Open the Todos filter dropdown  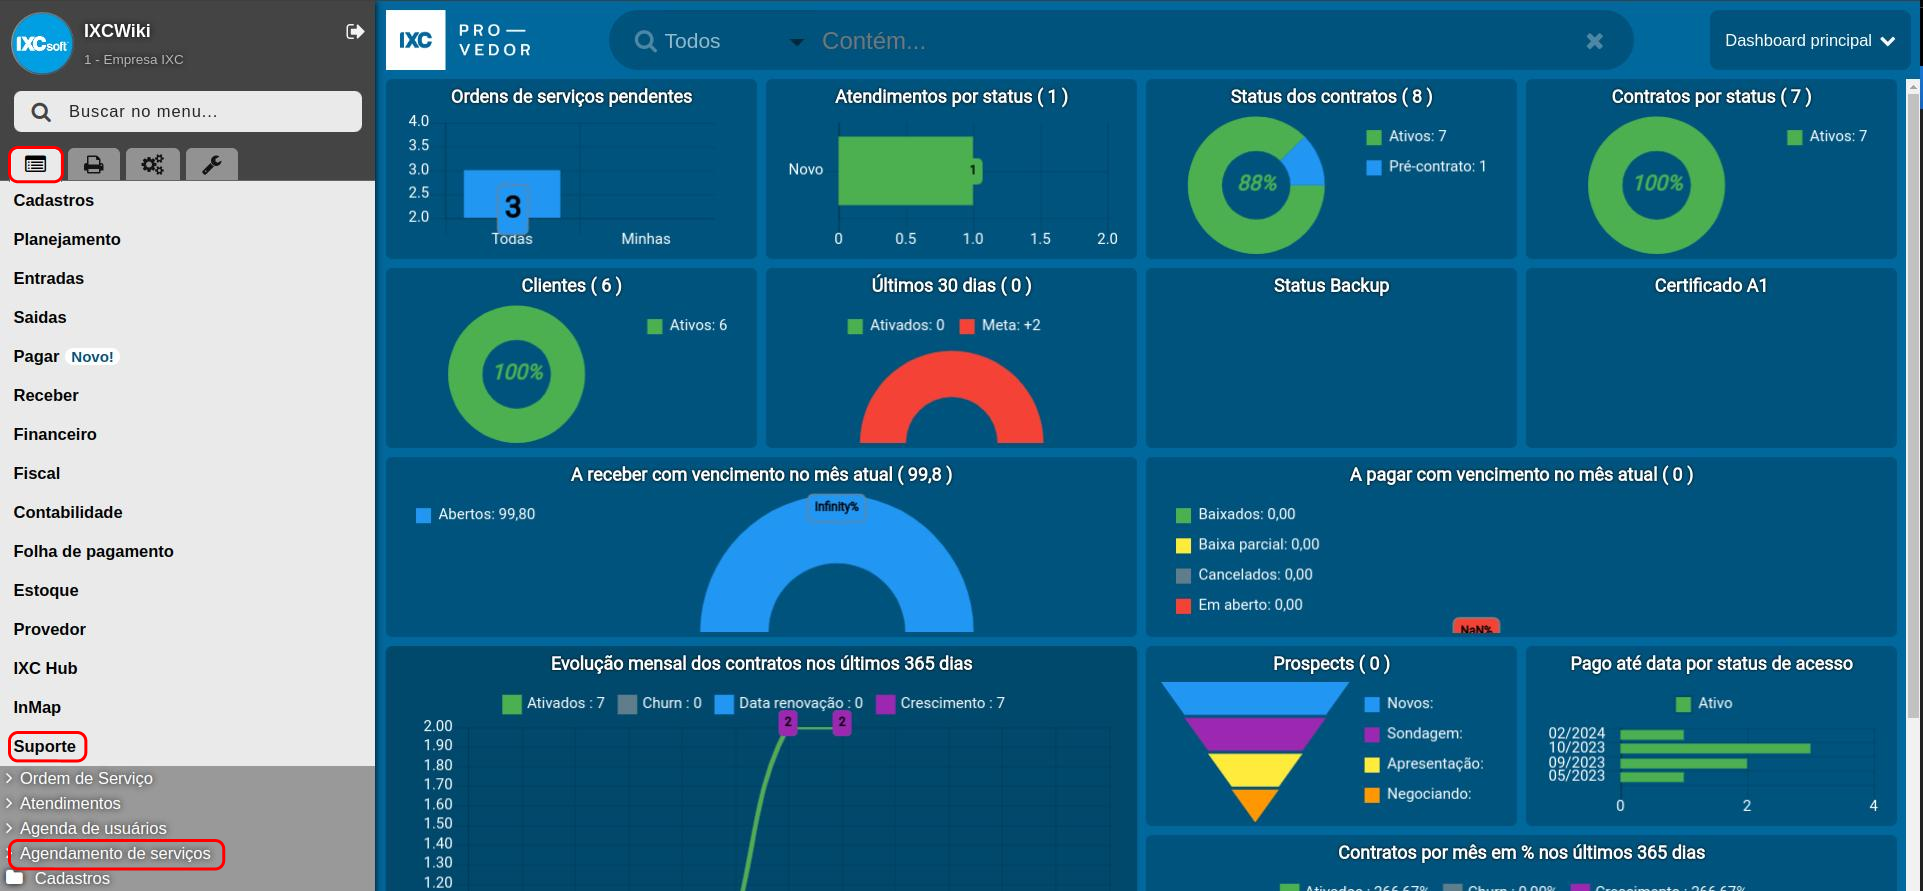coord(732,41)
